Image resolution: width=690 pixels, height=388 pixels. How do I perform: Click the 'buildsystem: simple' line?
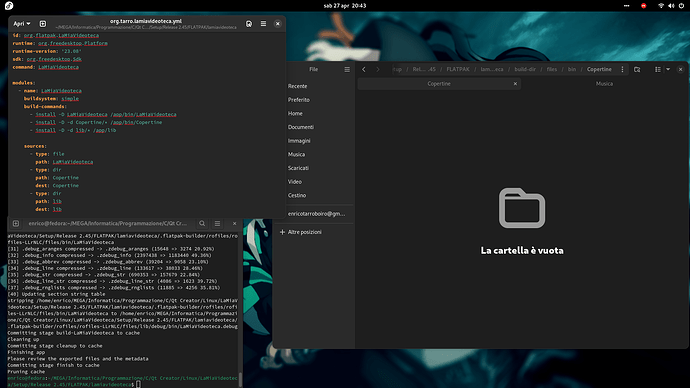pyautogui.click(x=51, y=99)
